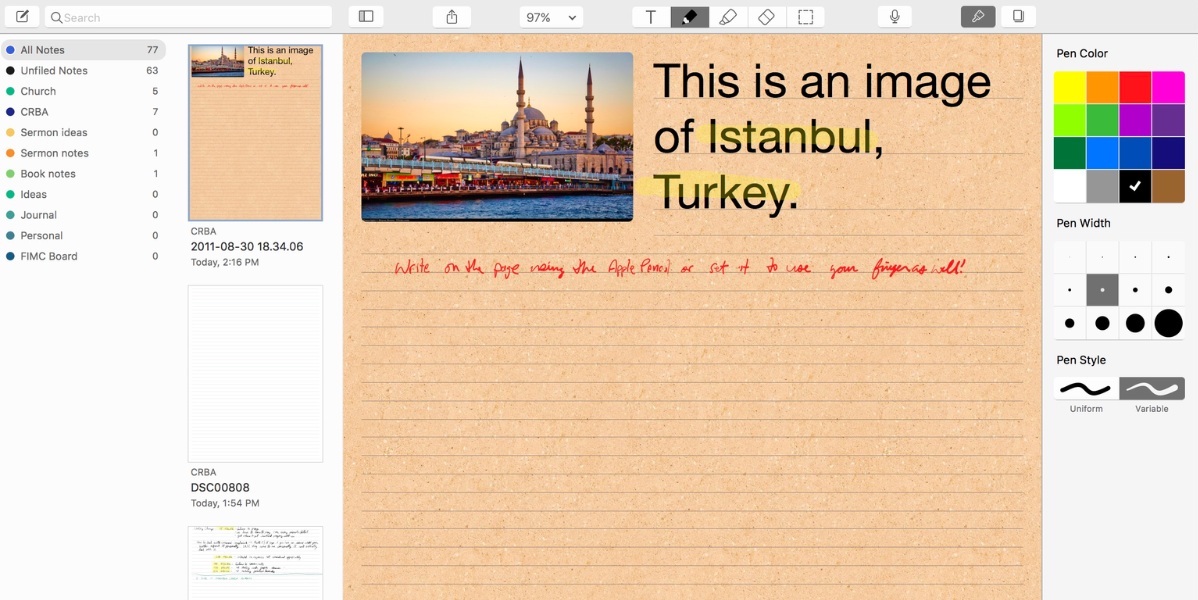The width and height of the screenshot is (1198, 600).
Task: Click in the Search field
Action: tap(190, 17)
